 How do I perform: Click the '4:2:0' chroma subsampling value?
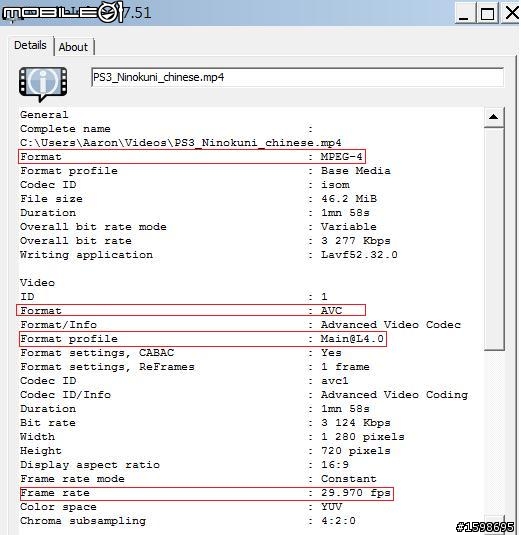(x=338, y=521)
